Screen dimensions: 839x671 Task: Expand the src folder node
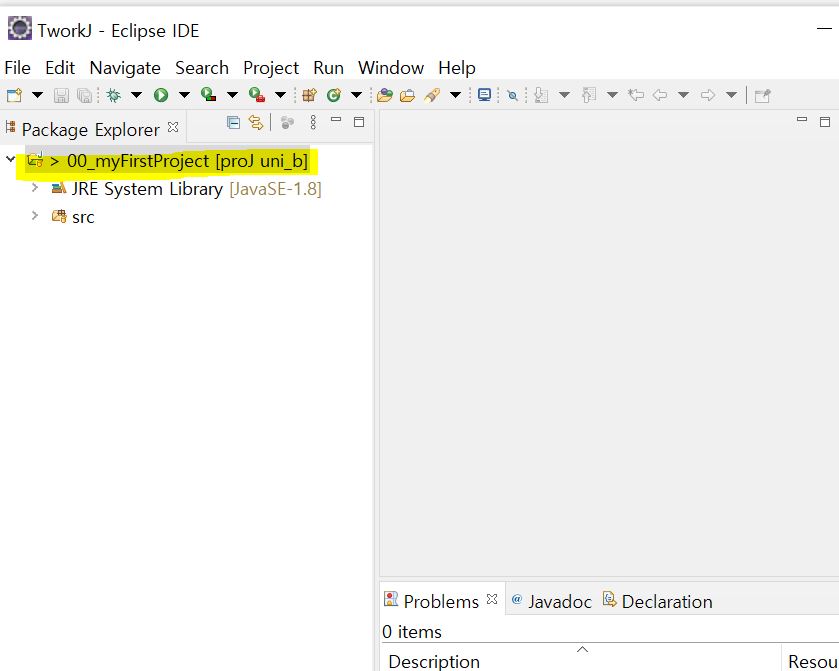[x=35, y=215]
